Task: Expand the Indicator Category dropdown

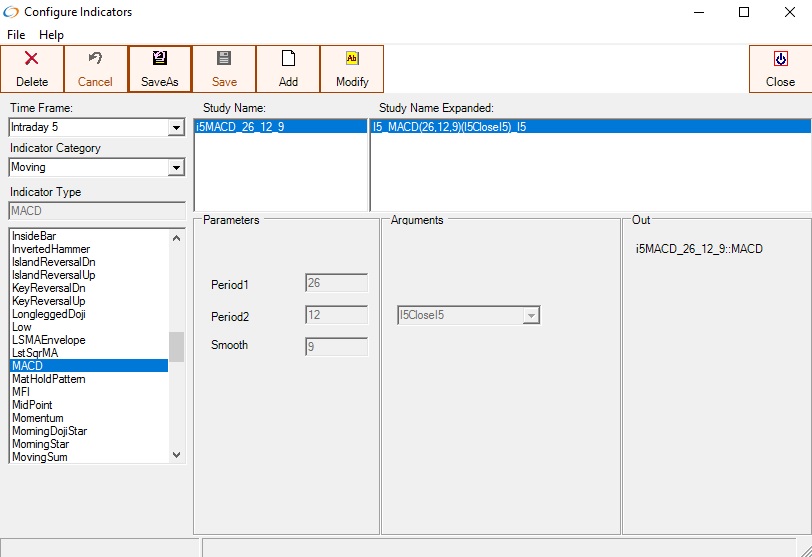Action: [x=176, y=168]
